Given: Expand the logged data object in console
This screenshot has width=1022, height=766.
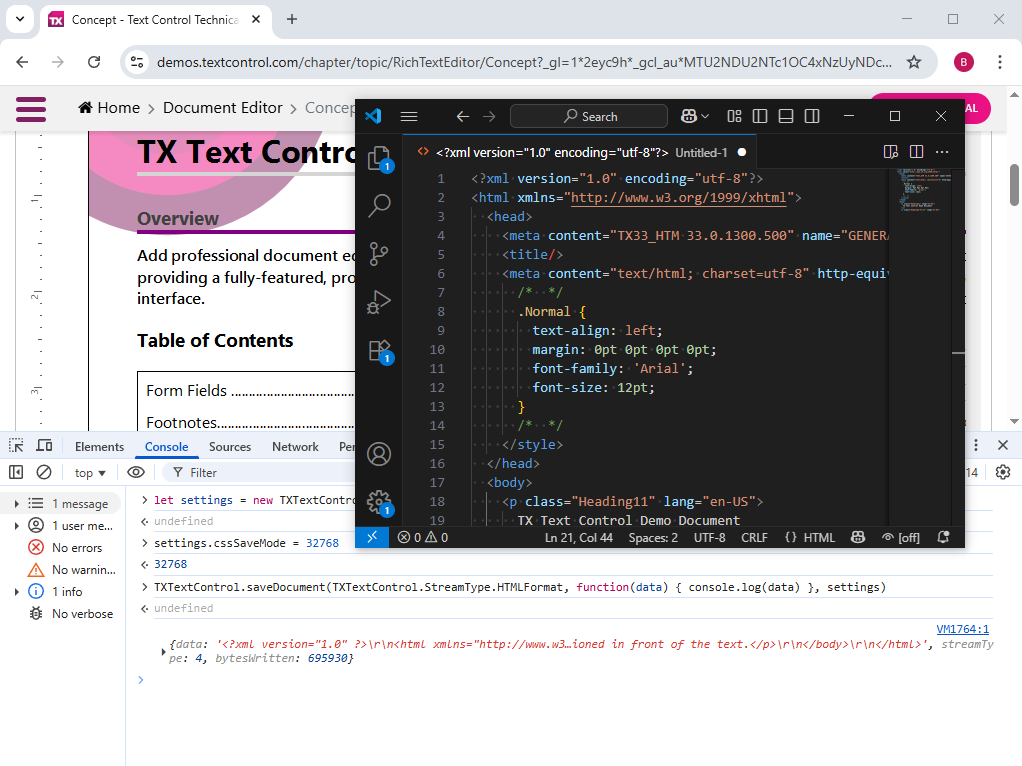Looking at the screenshot, I should [x=164, y=652].
